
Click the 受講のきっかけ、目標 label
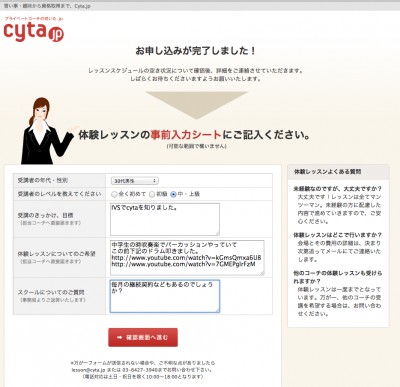pos(45,215)
